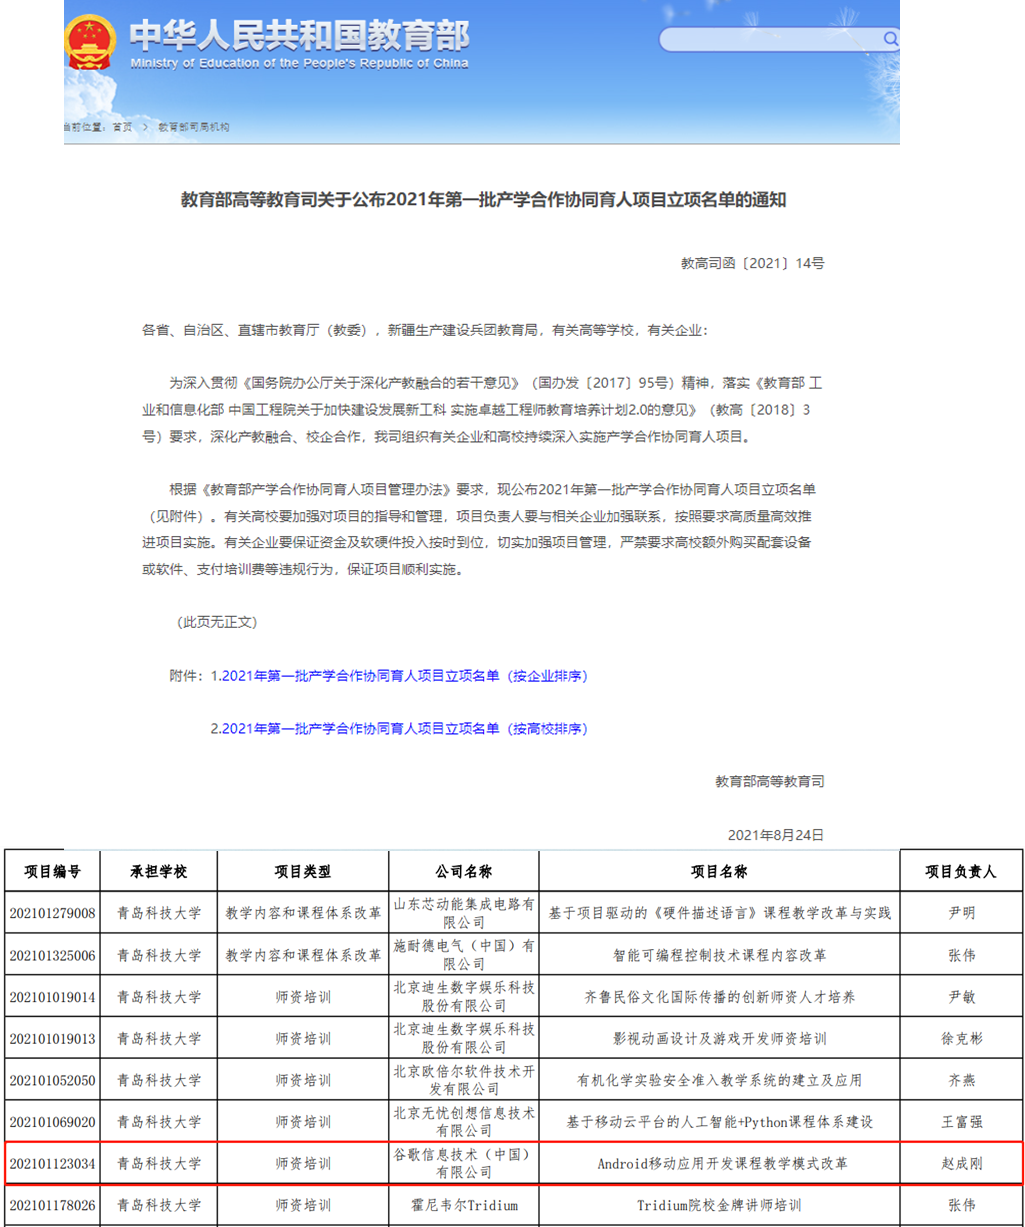Select project number 202101019014
This screenshot has width=1025, height=1227.
(53, 997)
